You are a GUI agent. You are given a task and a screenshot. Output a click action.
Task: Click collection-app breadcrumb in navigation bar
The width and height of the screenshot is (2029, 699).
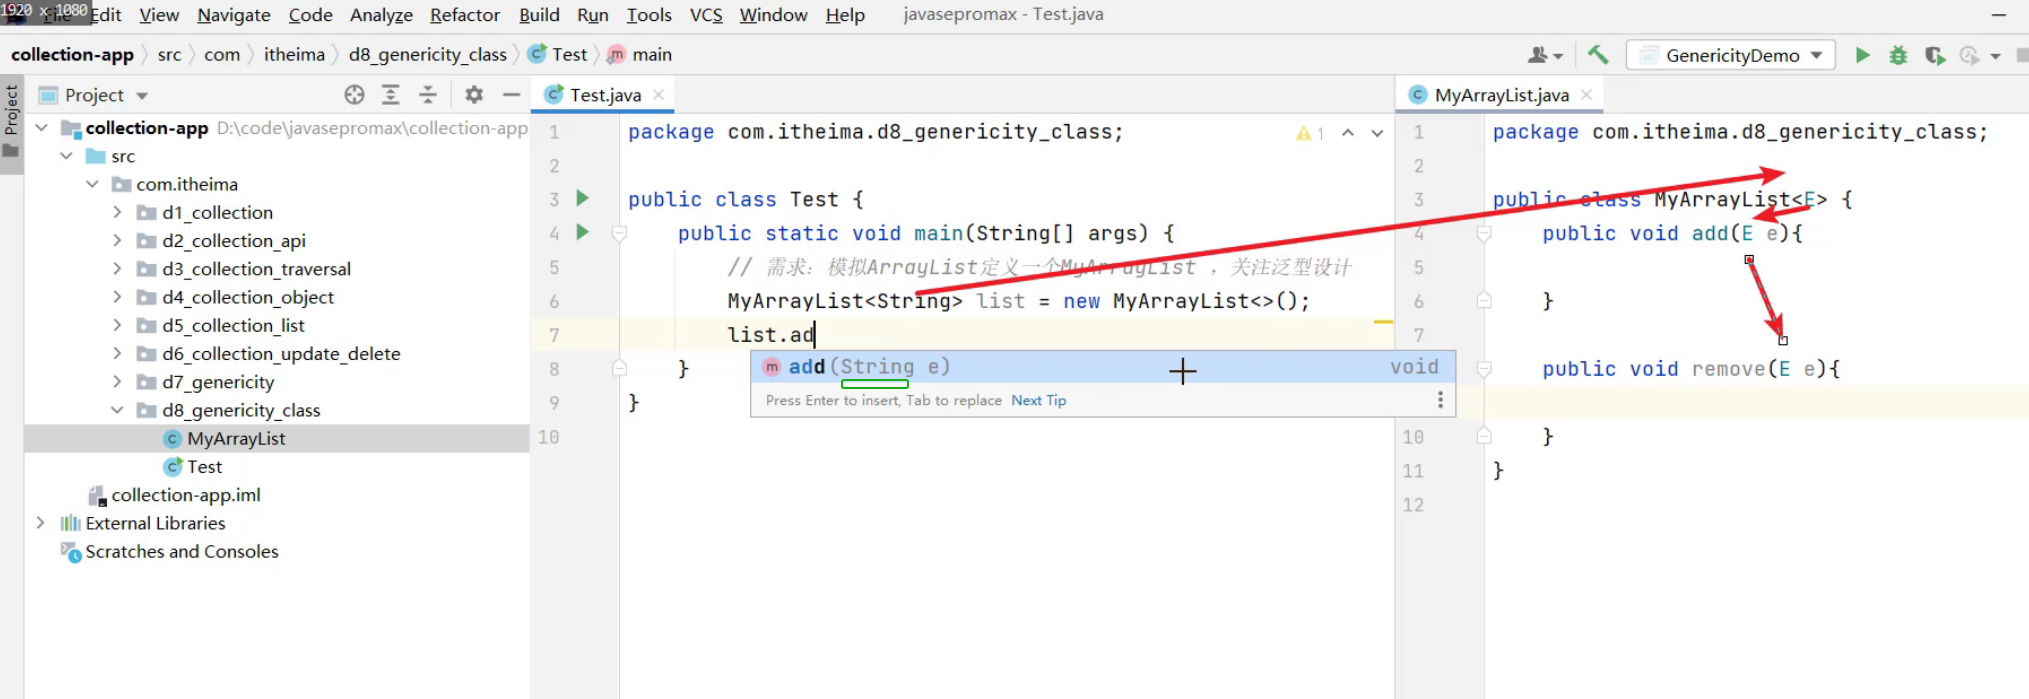[72, 55]
